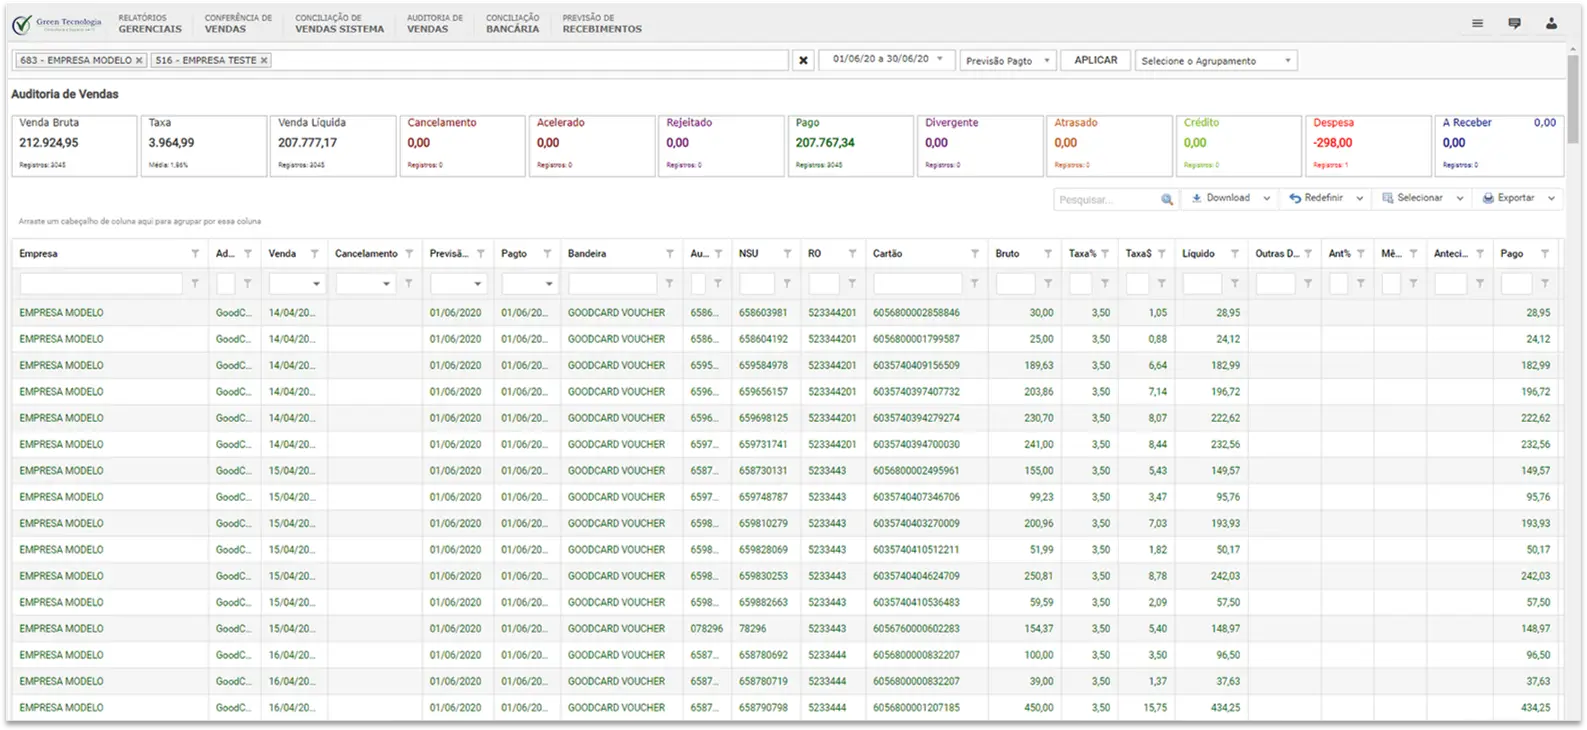Open filter icon on Ant% column header
Screen dimensions: 1587x730
pos(1361,254)
